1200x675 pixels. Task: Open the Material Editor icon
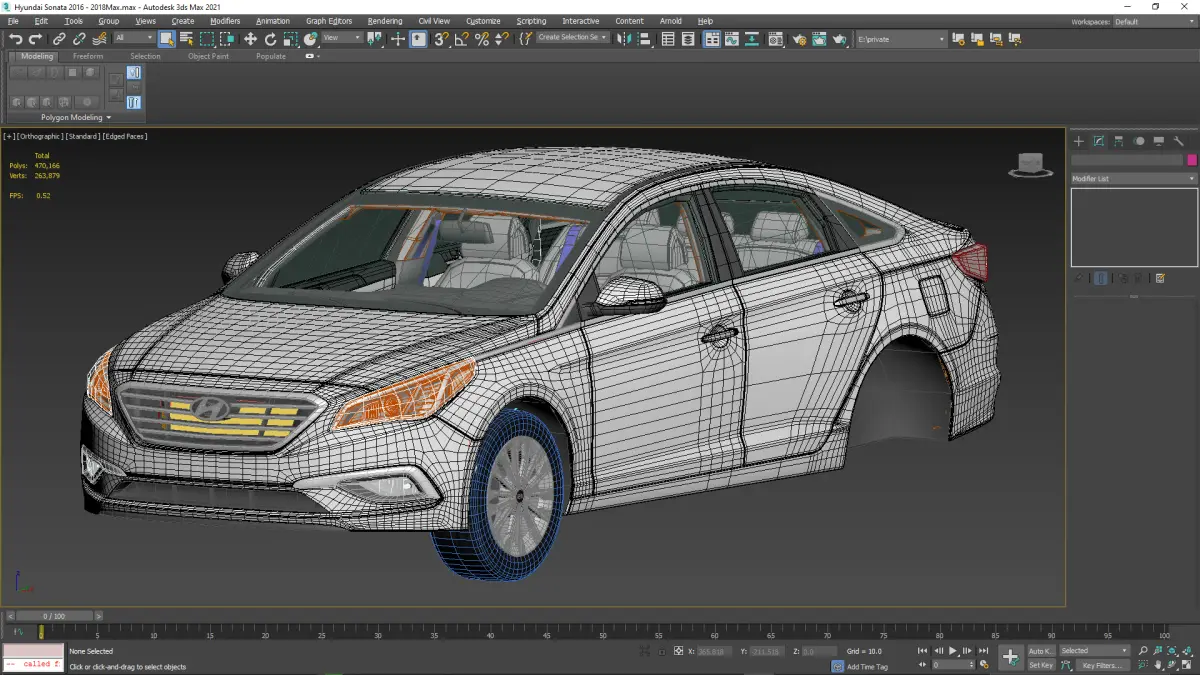tap(776, 39)
